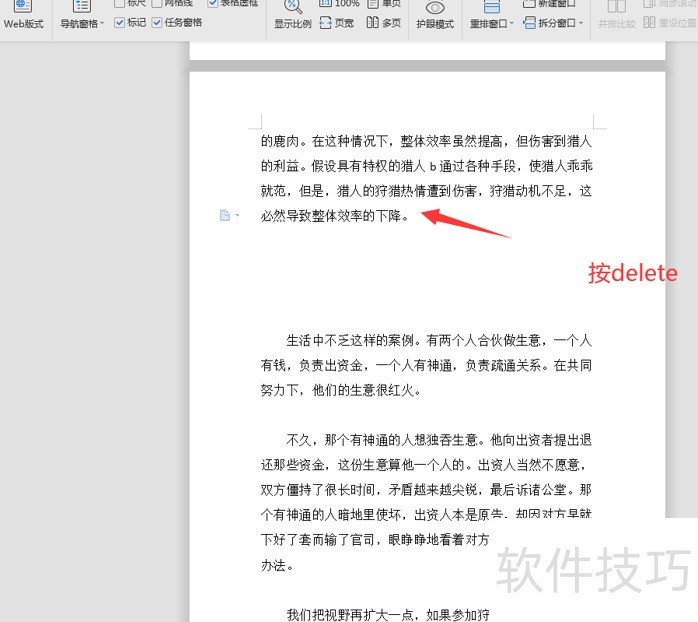Click the 重设位置 reset position button
The width and height of the screenshot is (698, 622).
(x=674, y=23)
